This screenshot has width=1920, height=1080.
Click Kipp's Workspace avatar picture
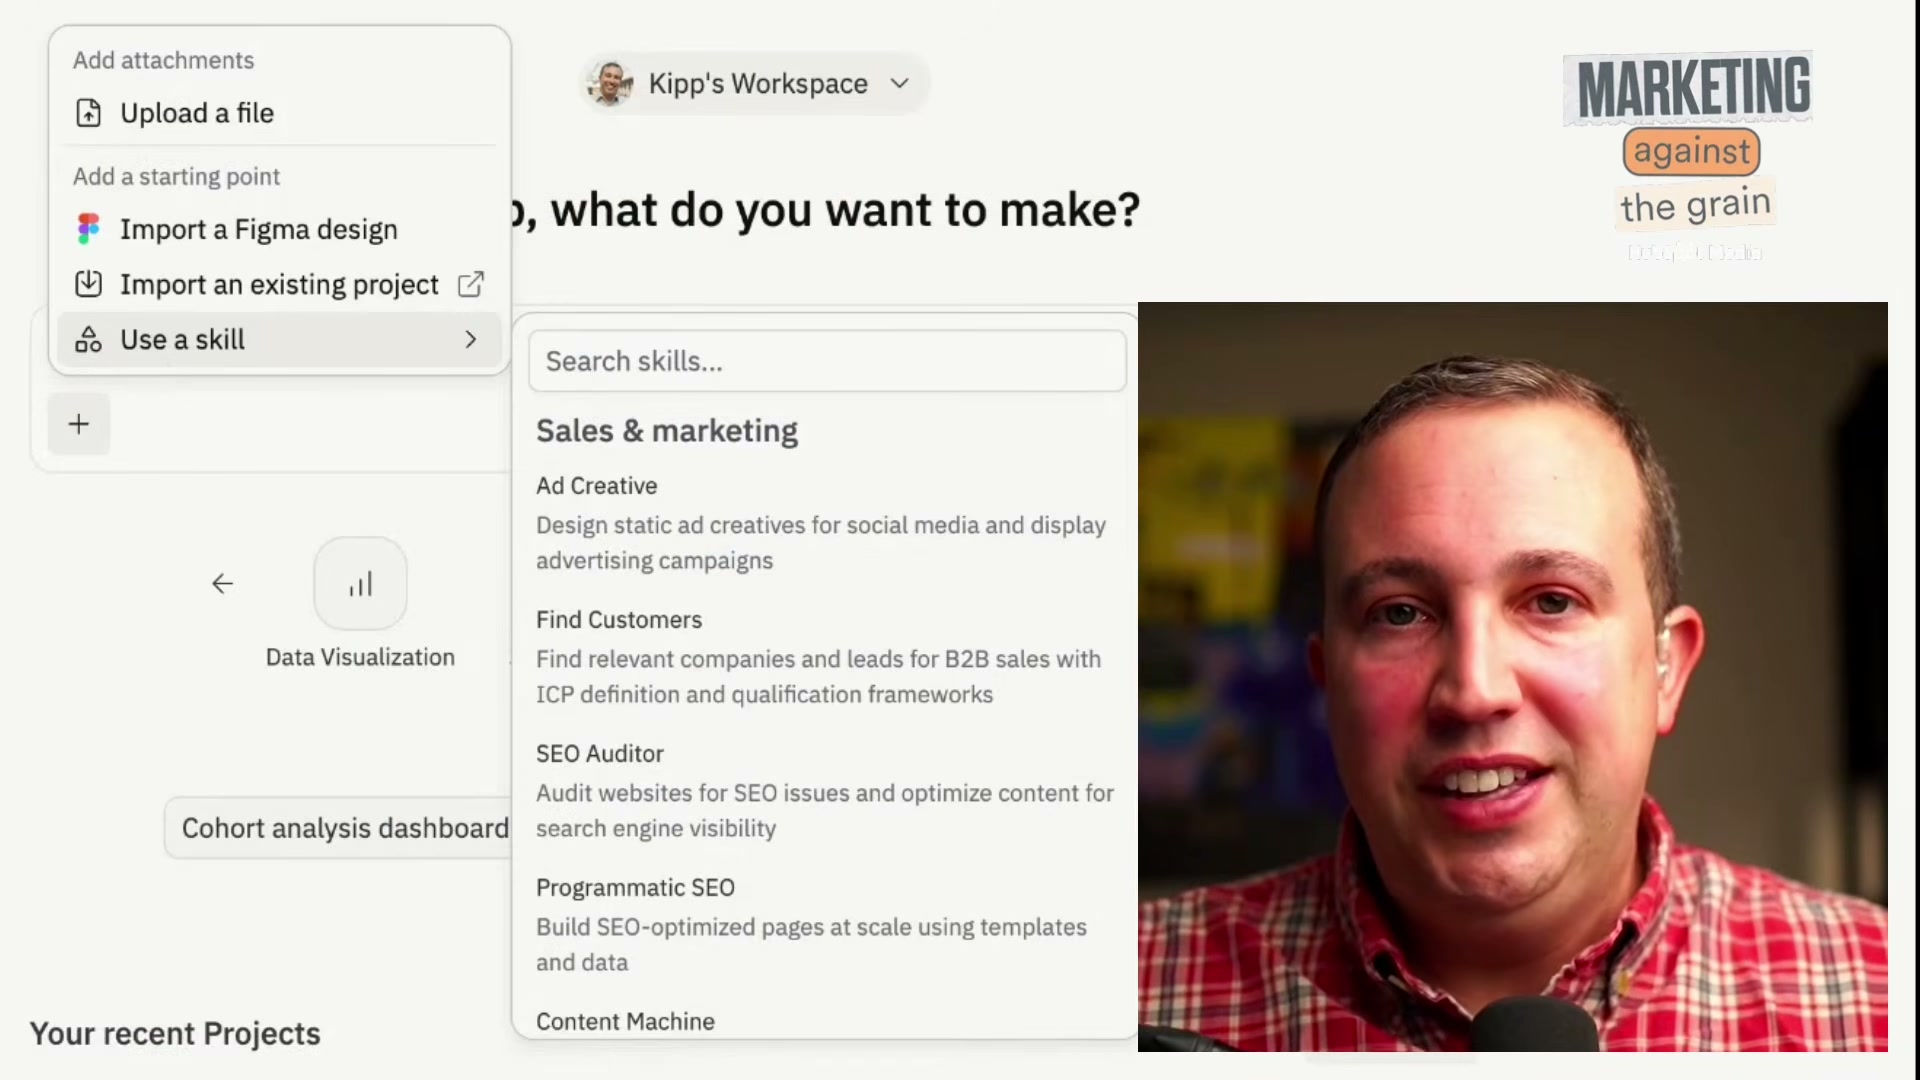pyautogui.click(x=610, y=83)
